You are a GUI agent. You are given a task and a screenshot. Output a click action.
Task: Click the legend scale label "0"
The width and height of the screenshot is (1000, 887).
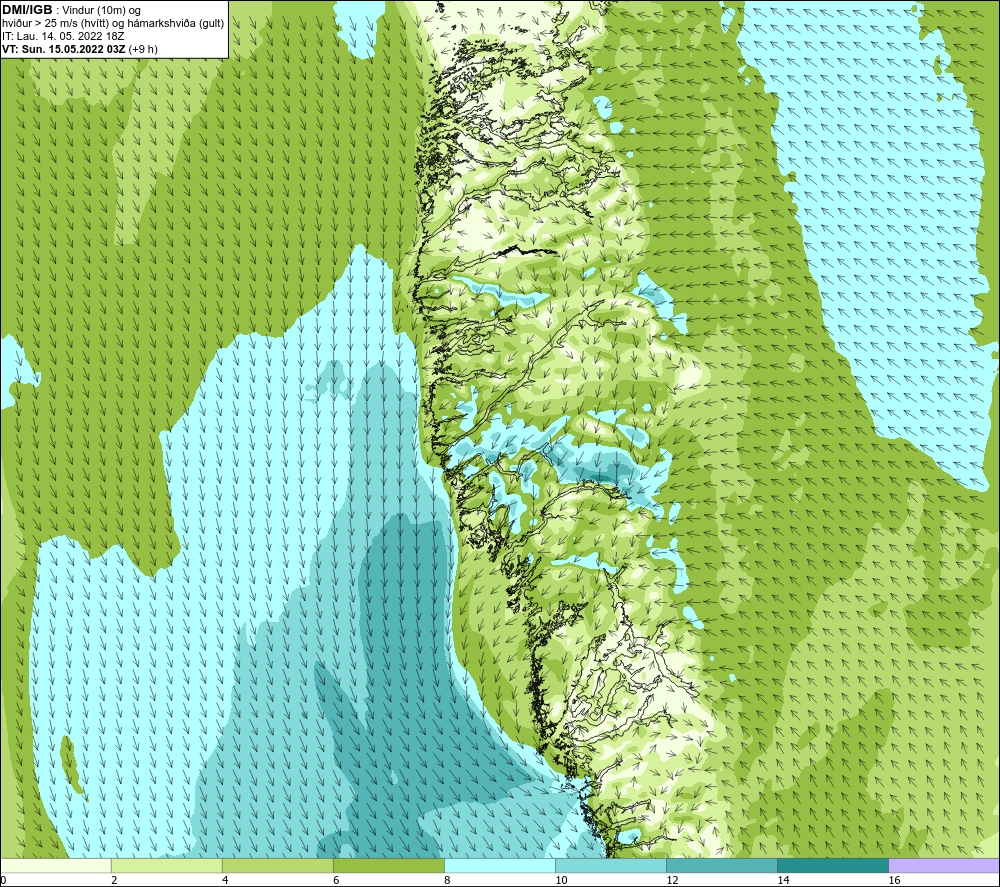(3, 880)
